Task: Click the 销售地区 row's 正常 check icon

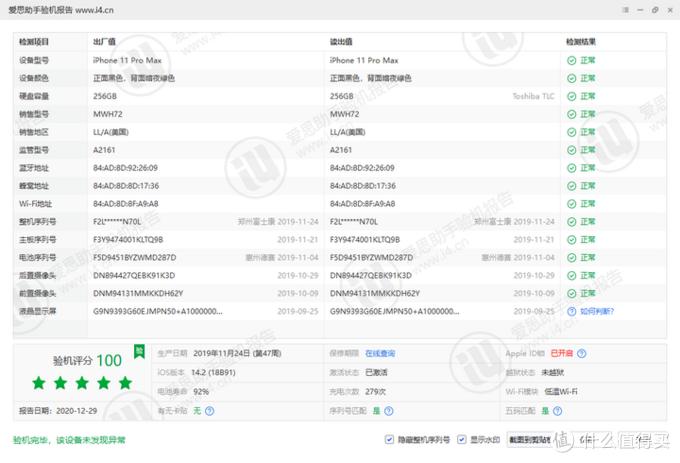Action: tap(572, 132)
